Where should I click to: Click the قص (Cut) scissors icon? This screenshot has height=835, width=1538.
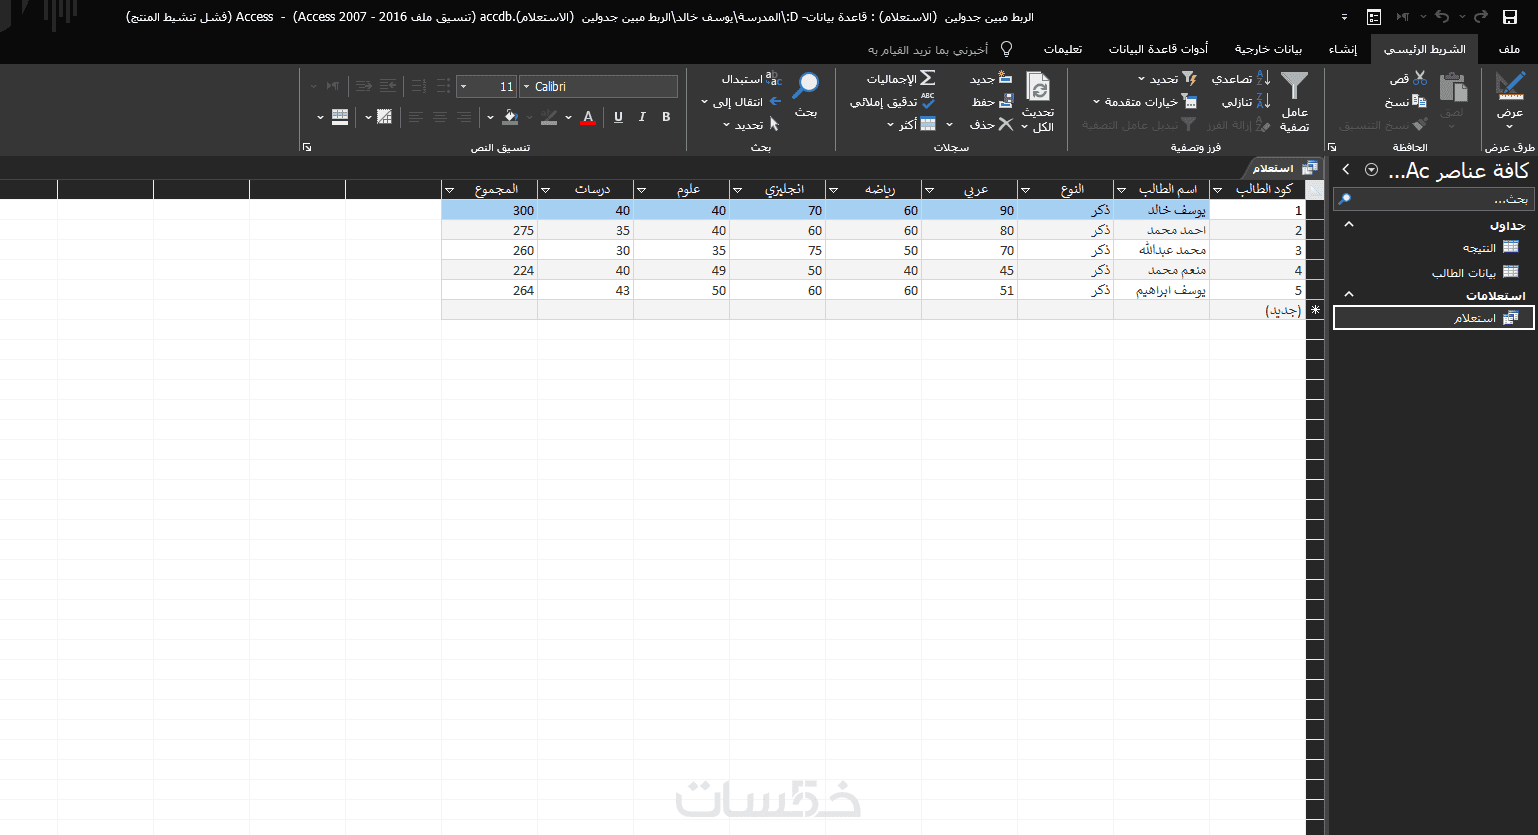(x=1420, y=78)
